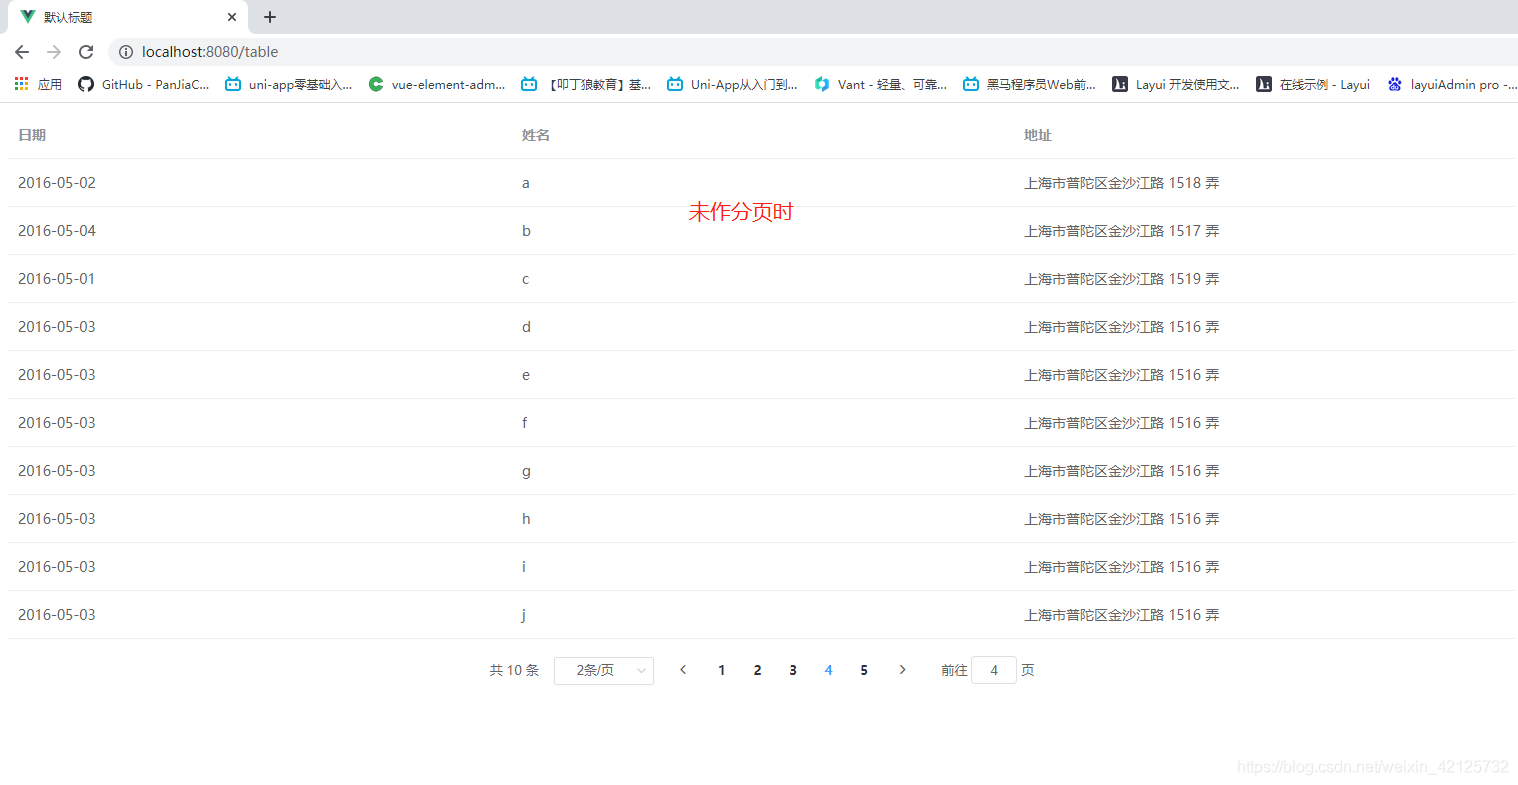Click name cell c
The width and height of the screenshot is (1518, 785).
pos(526,279)
